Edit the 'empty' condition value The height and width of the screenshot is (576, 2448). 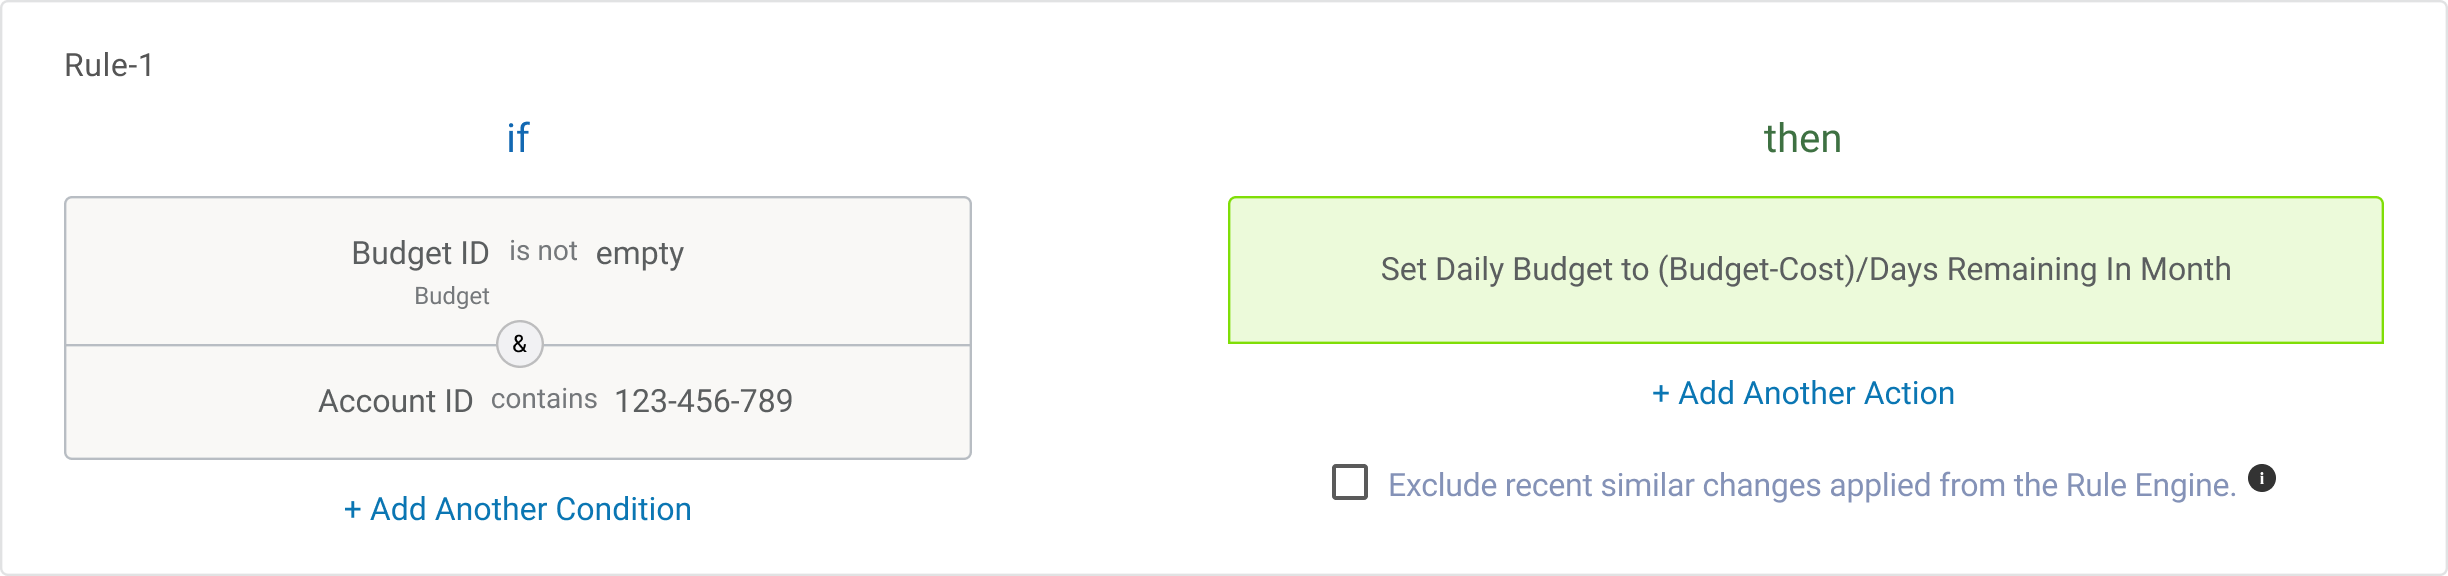pos(640,254)
